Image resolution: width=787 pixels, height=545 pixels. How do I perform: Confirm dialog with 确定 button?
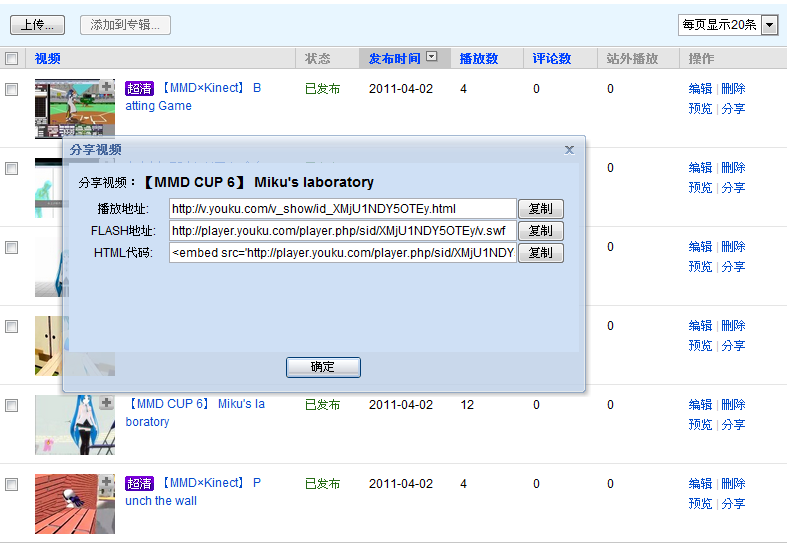click(x=323, y=367)
